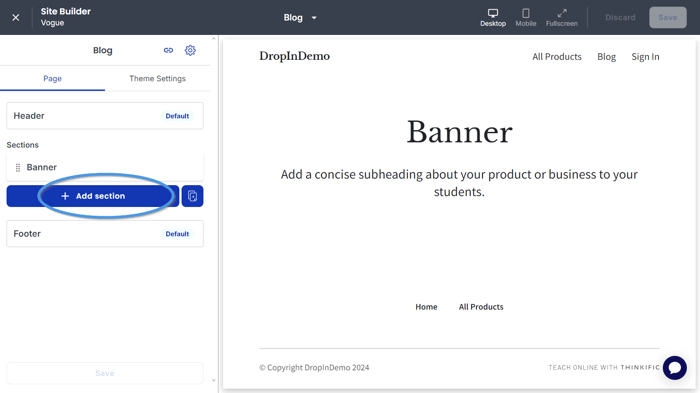700x393 pixels.
Task: Select the Page tab
Action: [x=52, y=79]
